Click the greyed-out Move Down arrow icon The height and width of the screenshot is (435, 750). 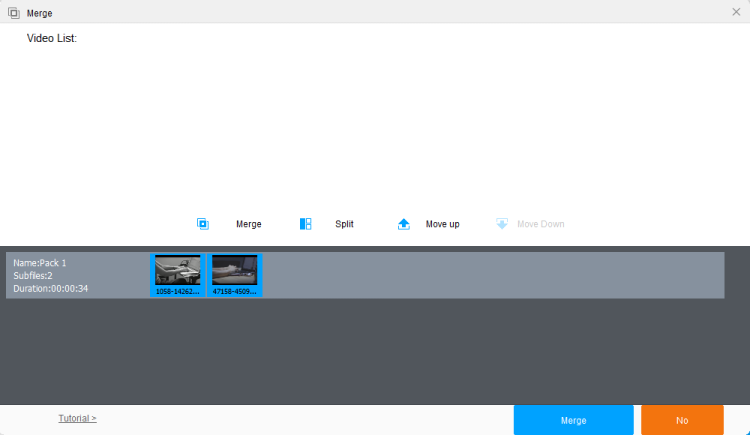[502, 224]
